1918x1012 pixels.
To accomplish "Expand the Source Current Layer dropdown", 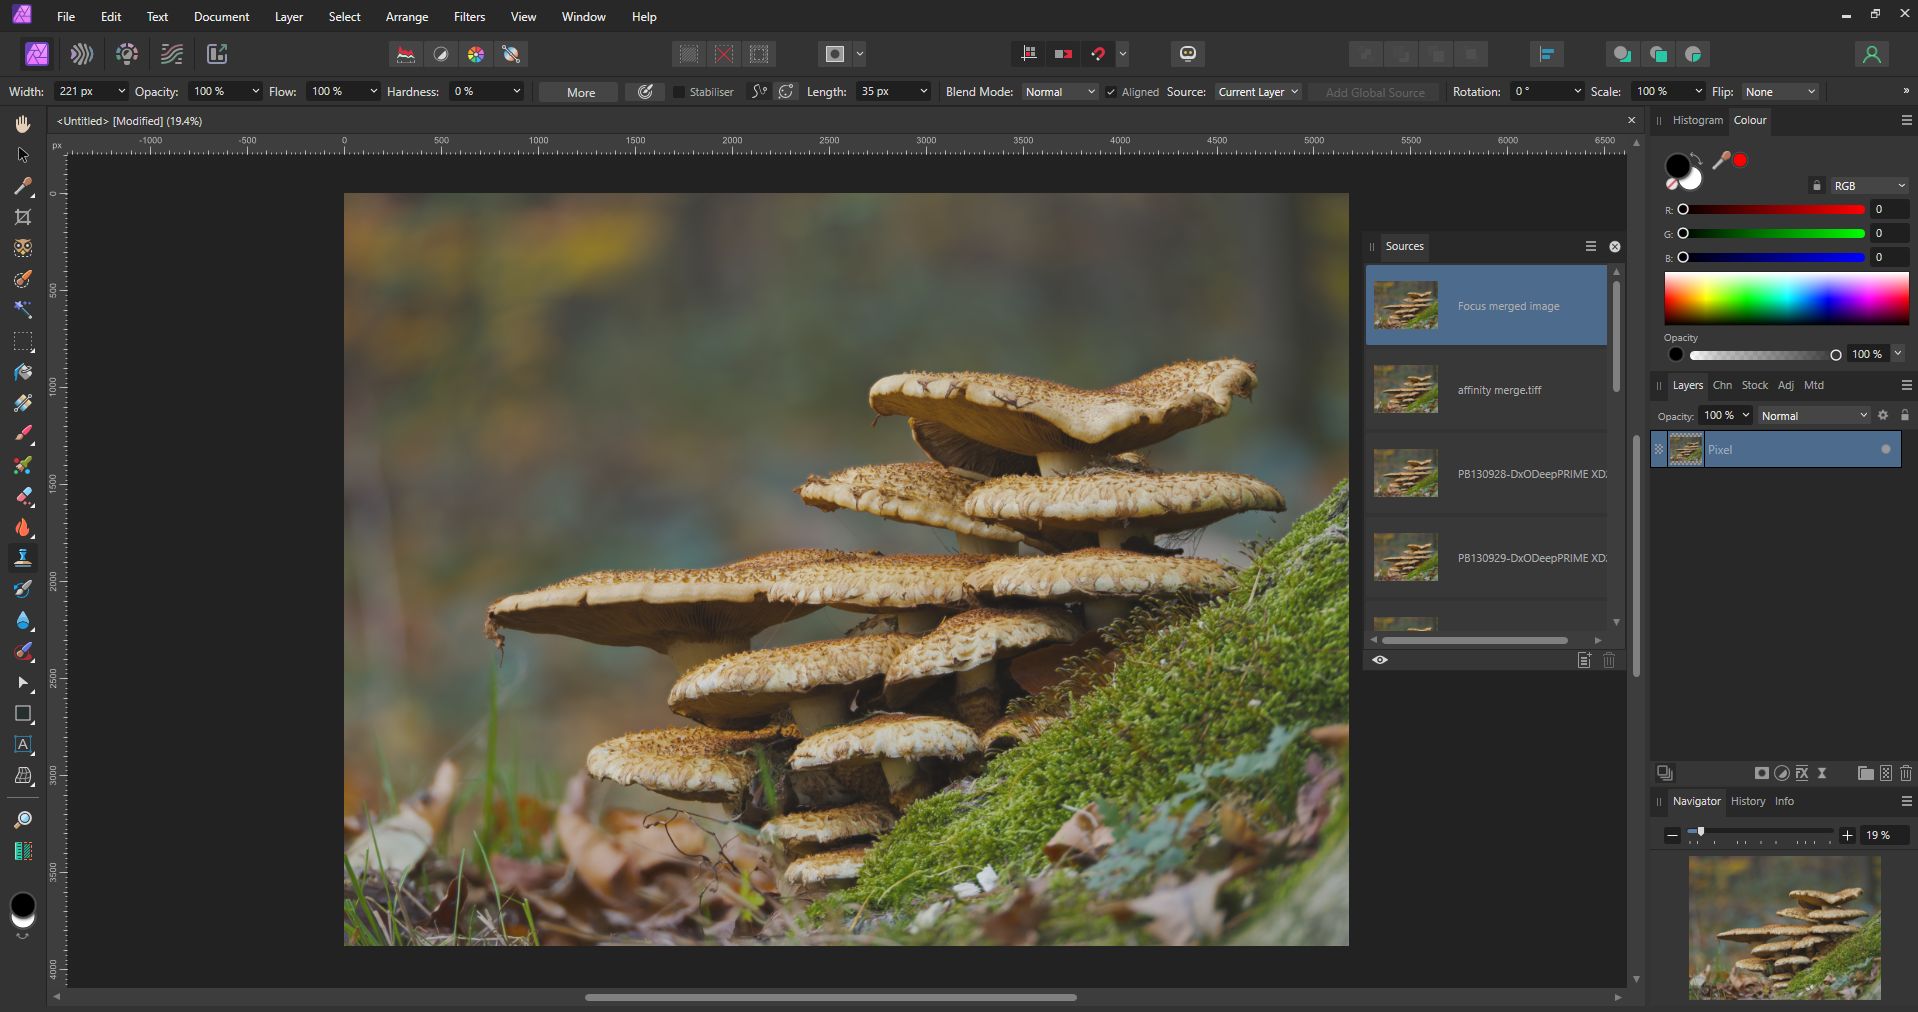I will pos(1257,92).
